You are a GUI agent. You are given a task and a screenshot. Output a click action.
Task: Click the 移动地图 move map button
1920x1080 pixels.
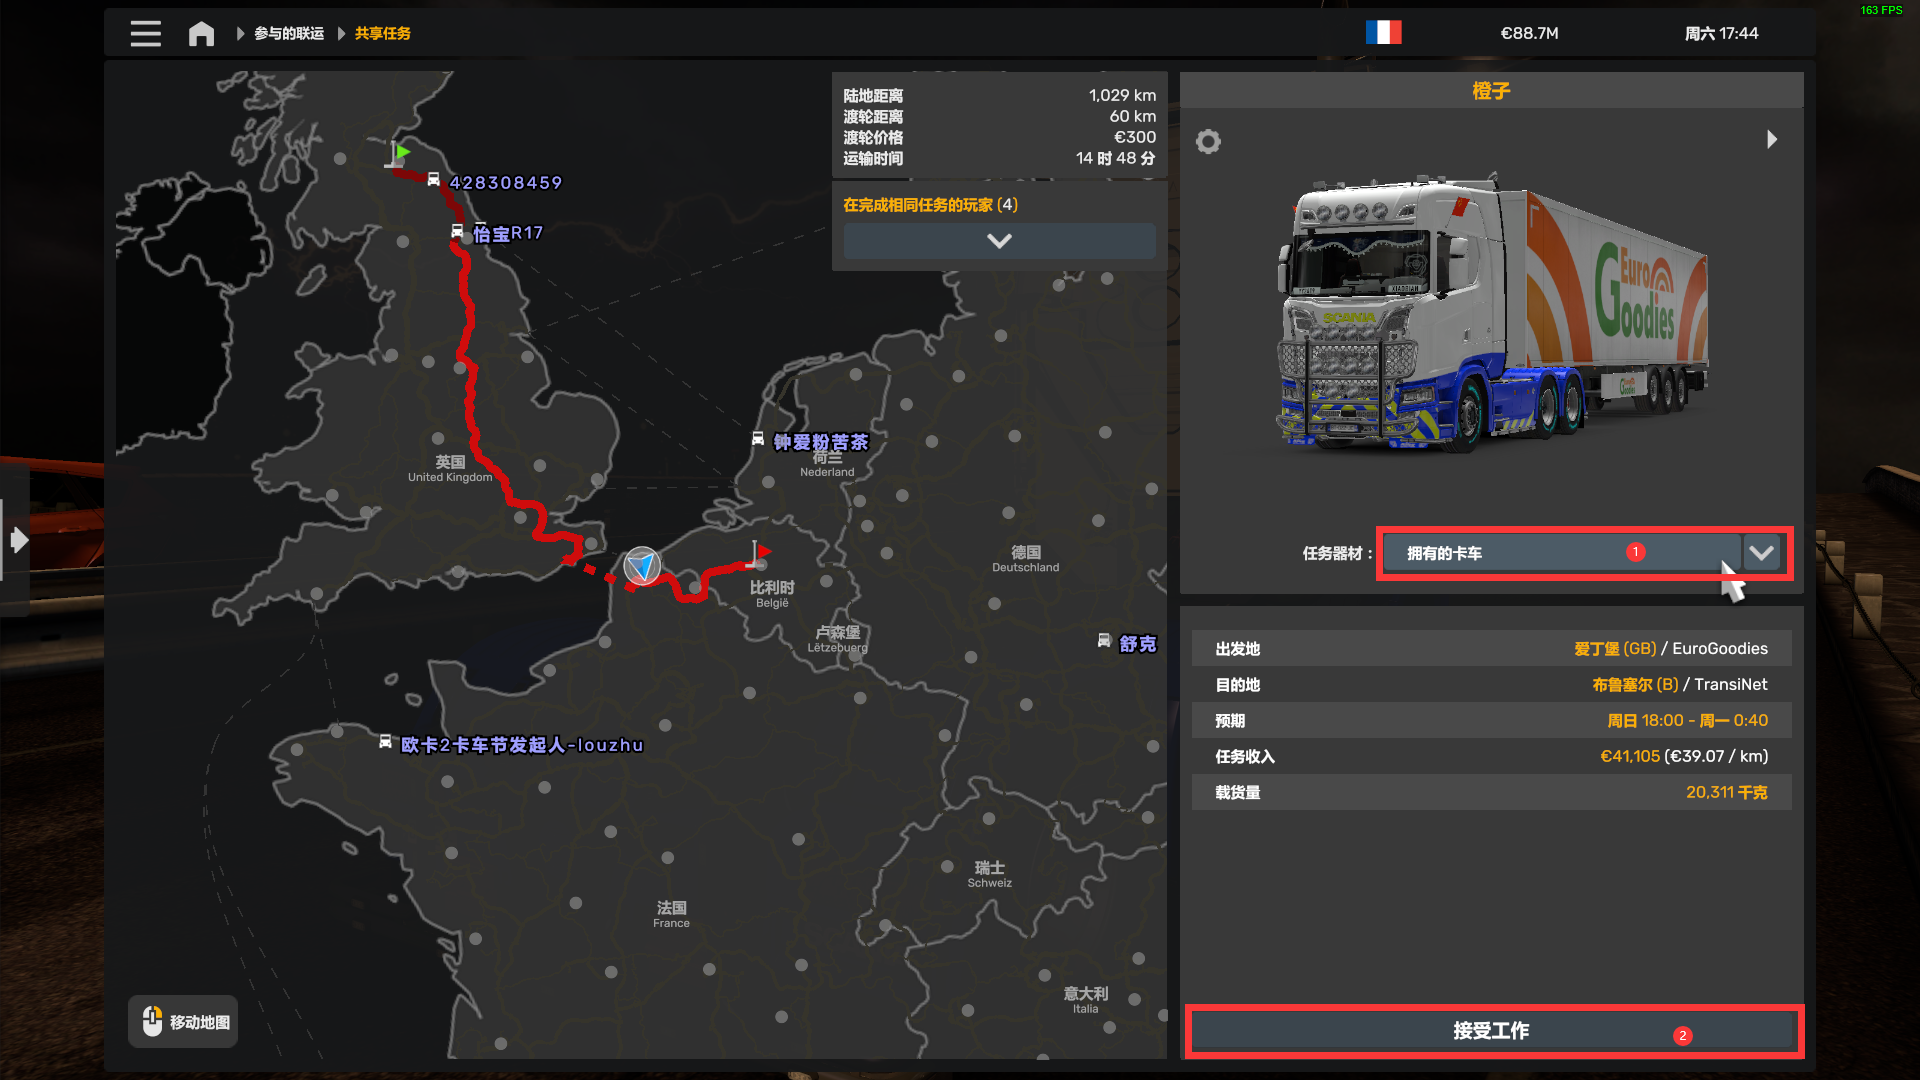point(183,1022)
